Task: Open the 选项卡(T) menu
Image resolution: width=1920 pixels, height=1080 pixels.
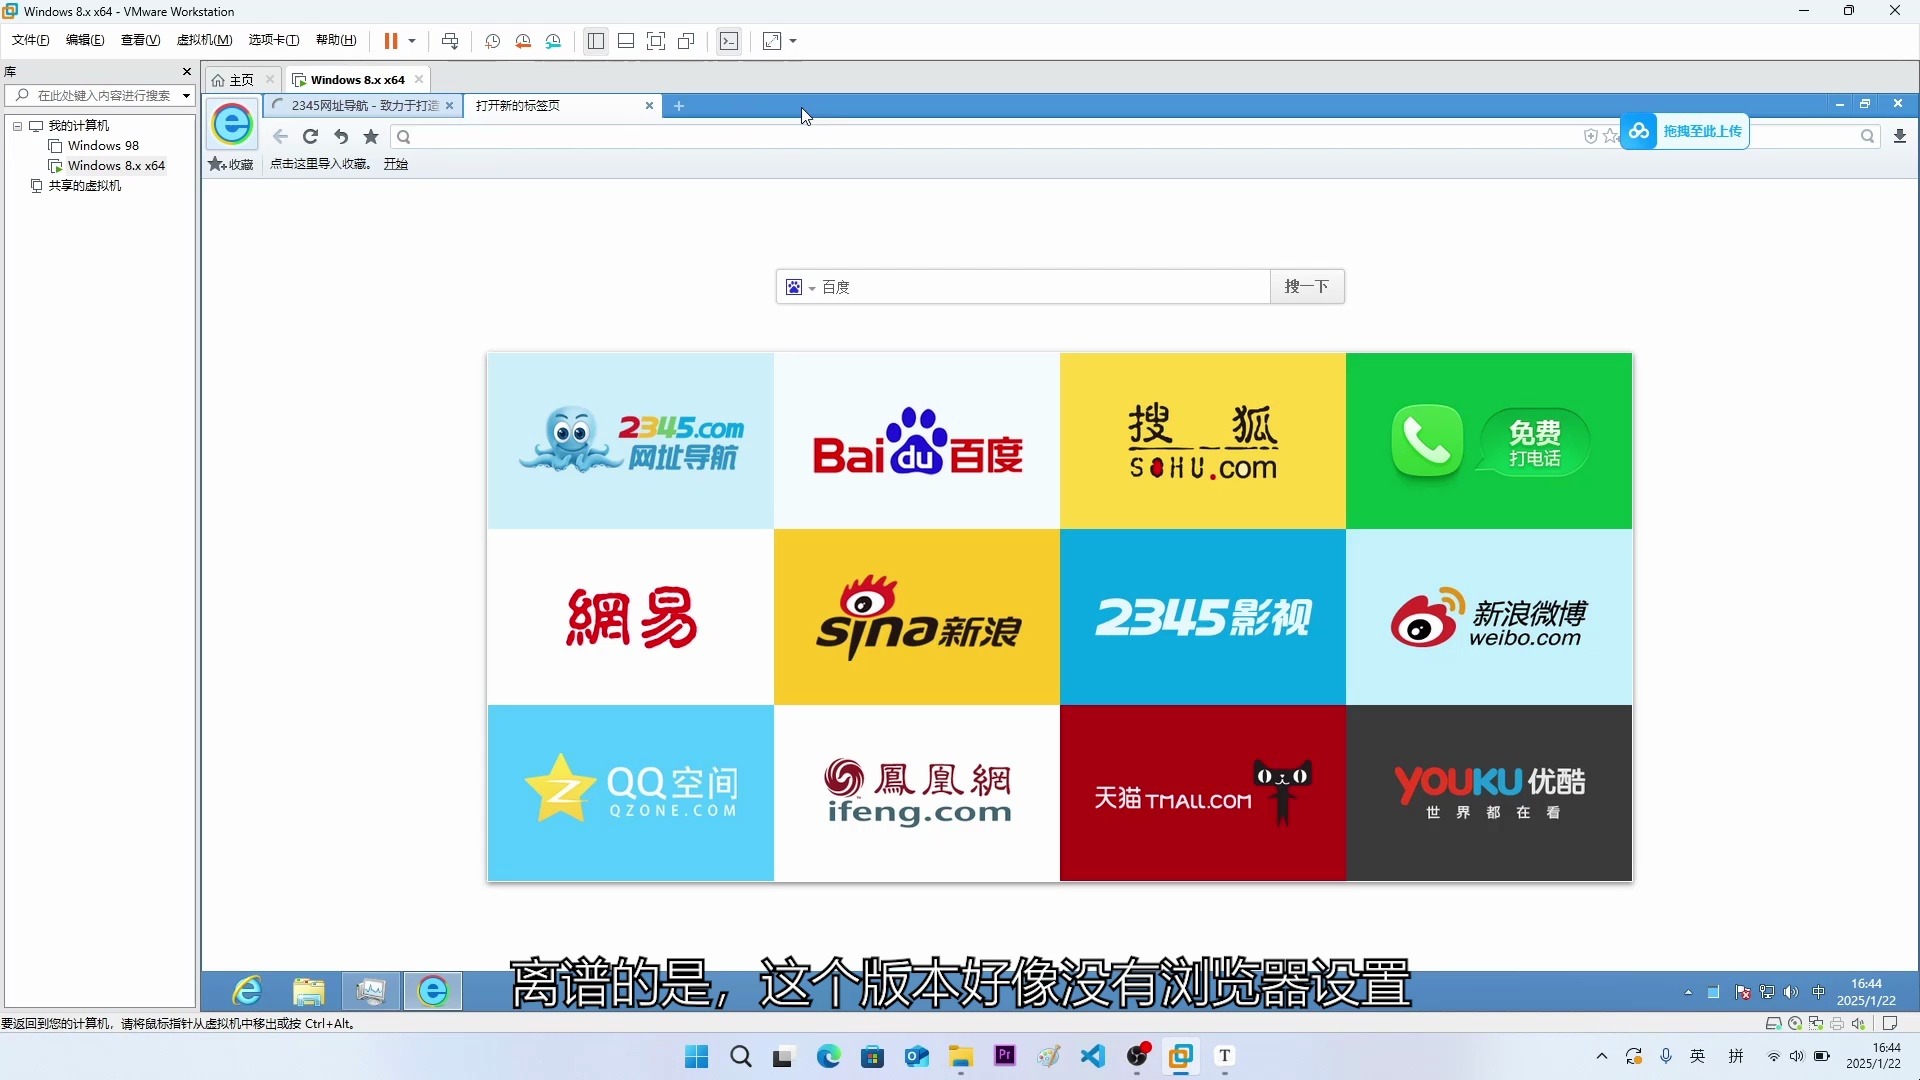Action: 274,40
